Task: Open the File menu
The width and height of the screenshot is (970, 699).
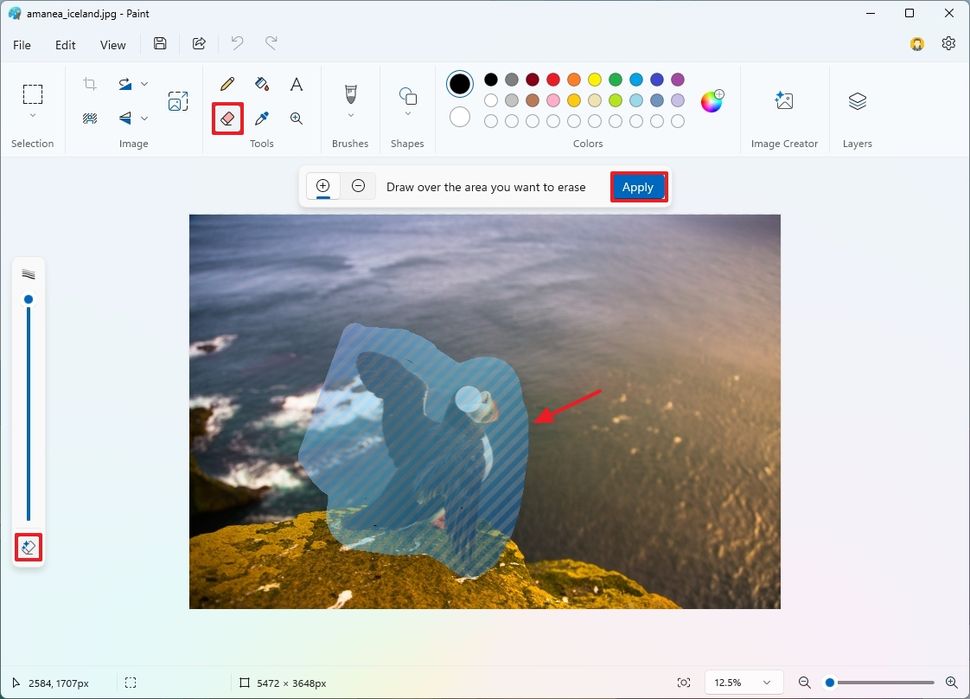Action: [21, 44]
